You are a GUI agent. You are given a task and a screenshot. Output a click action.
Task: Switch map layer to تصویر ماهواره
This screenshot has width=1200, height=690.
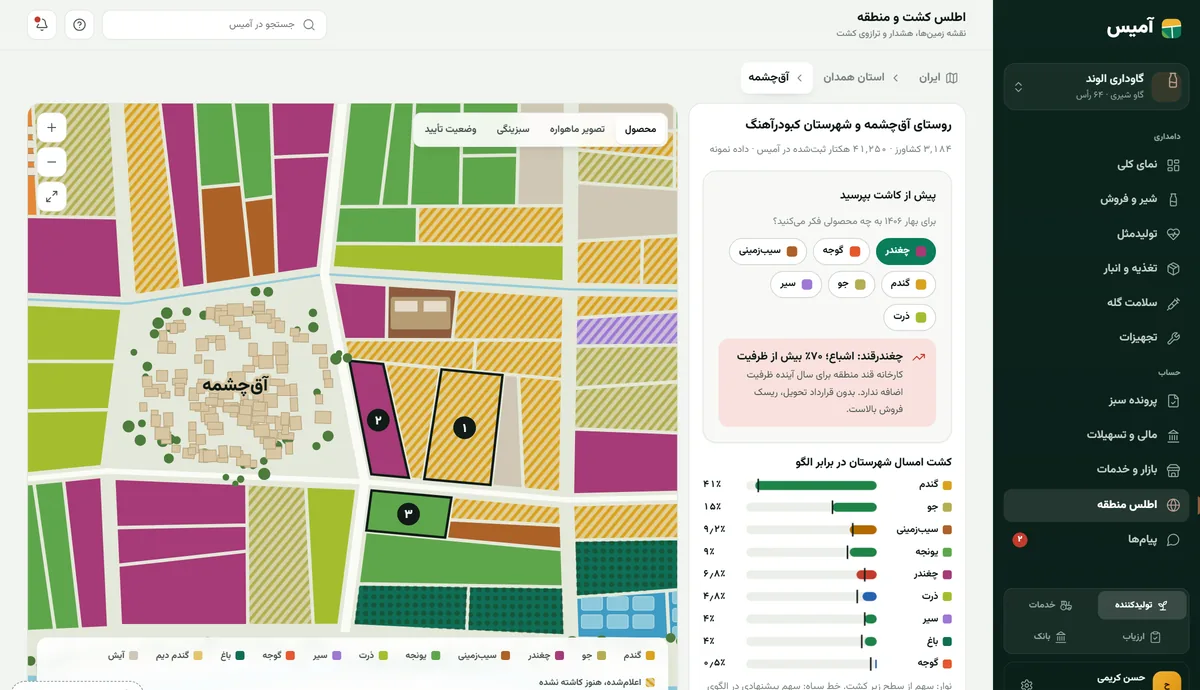coord(577,129)
